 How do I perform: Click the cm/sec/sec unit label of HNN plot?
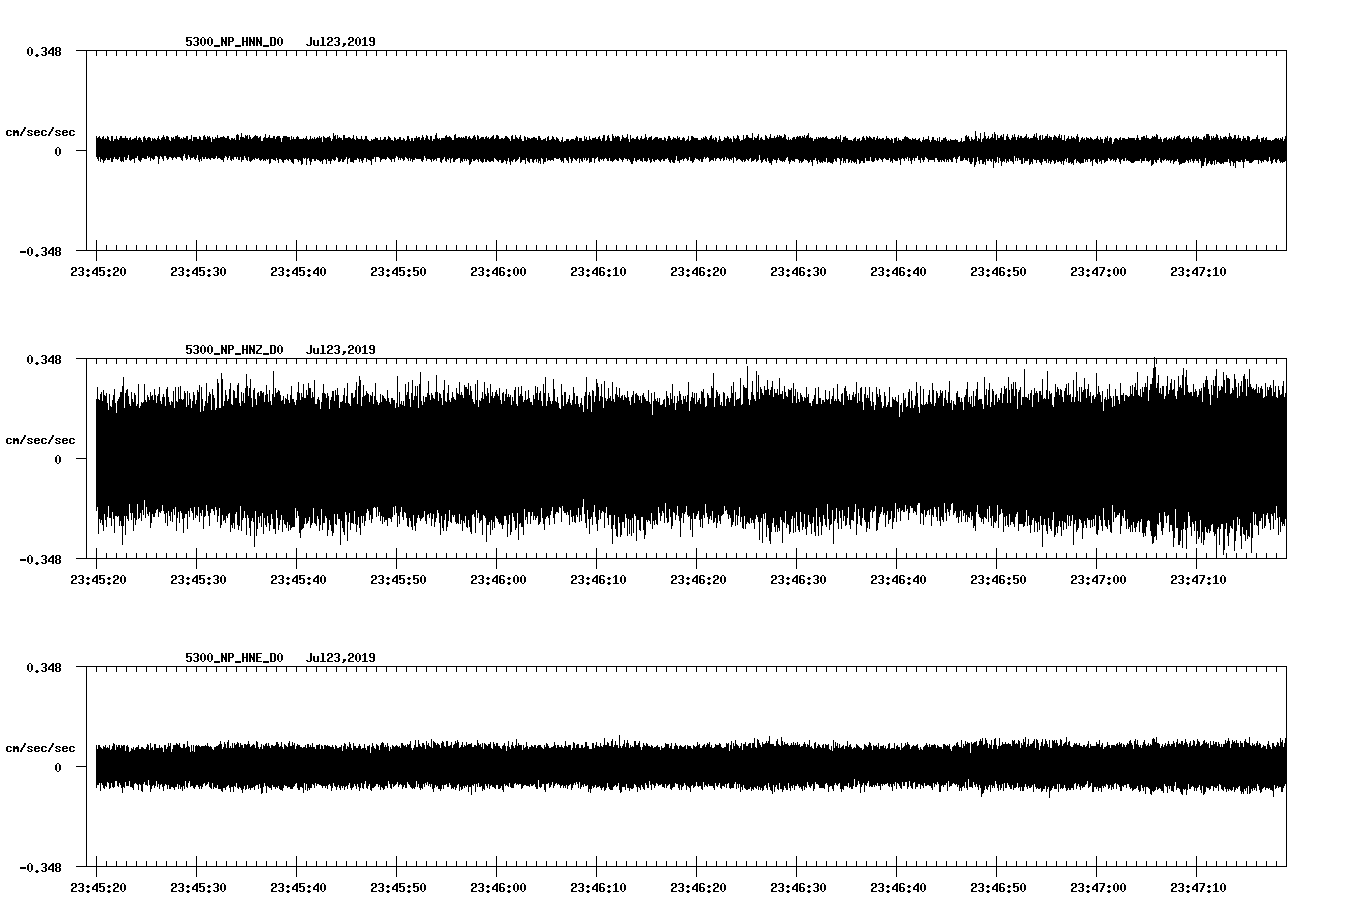(x=40, y=133)
